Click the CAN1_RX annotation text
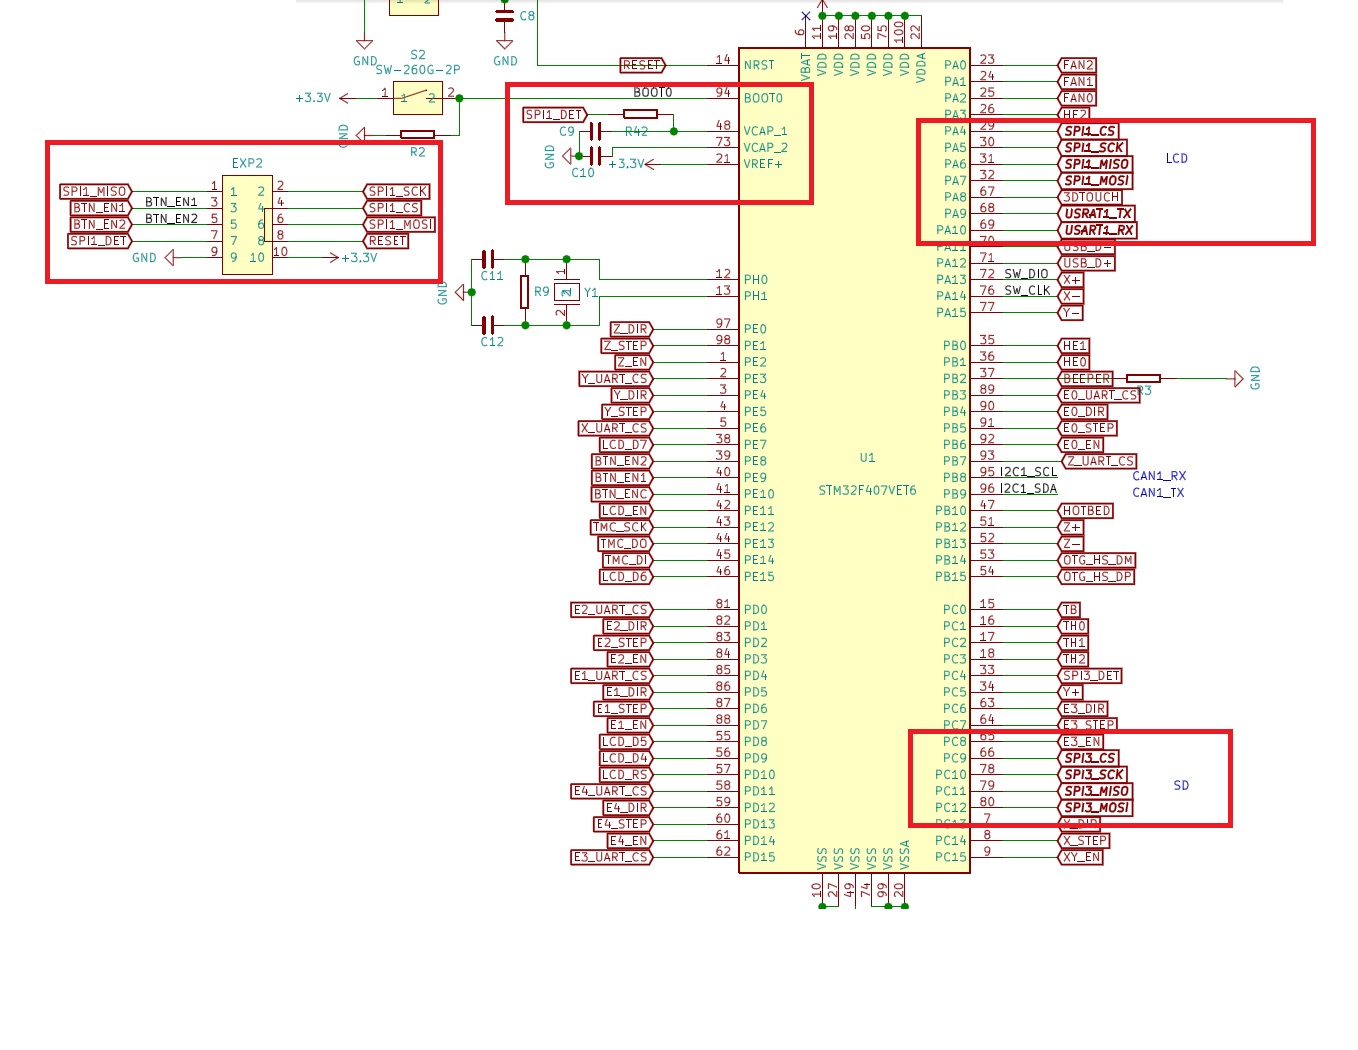Screen dimensions: 1358x1050 (x=1159, y=476)
